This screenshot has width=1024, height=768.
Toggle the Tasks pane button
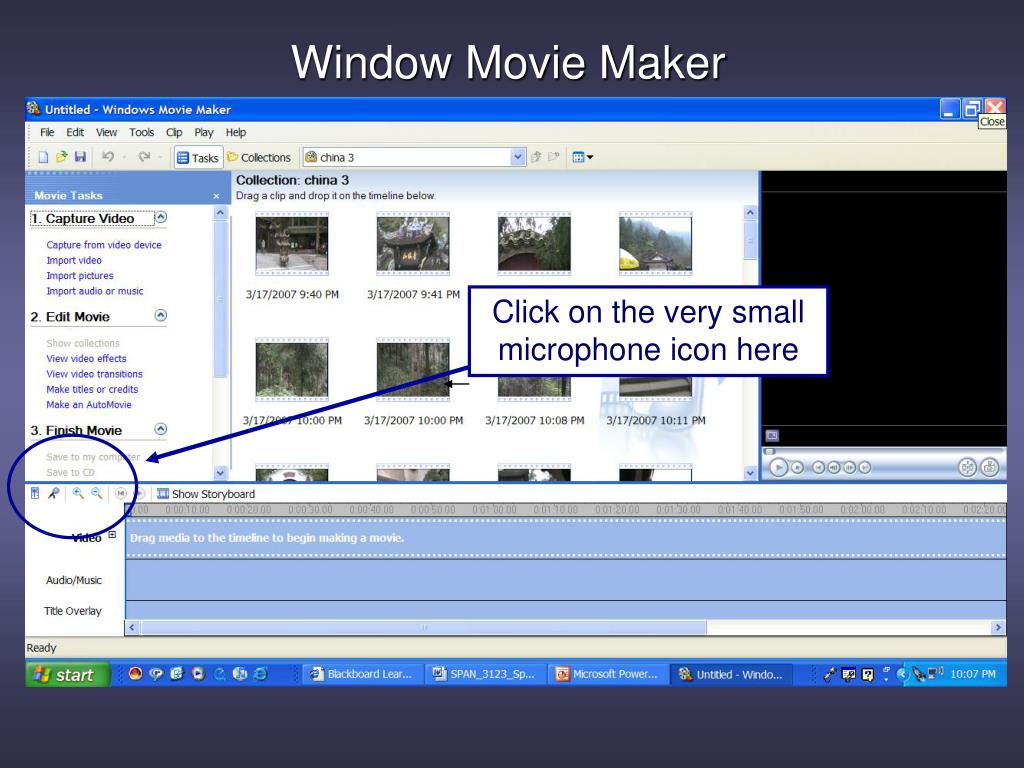(x=198, y=157)
